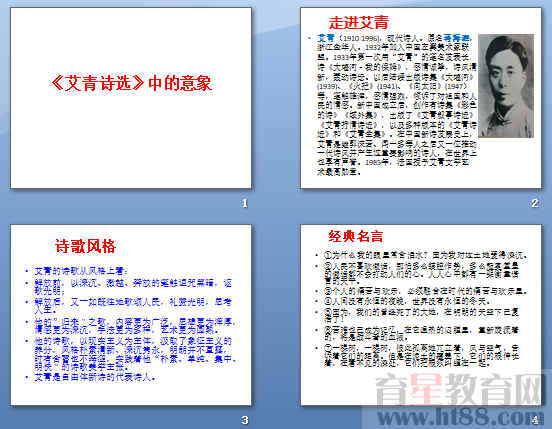Click the red title 走进艾青
Image resolution: width=552 pixels, height=429 pixels.
coord(359,23)
